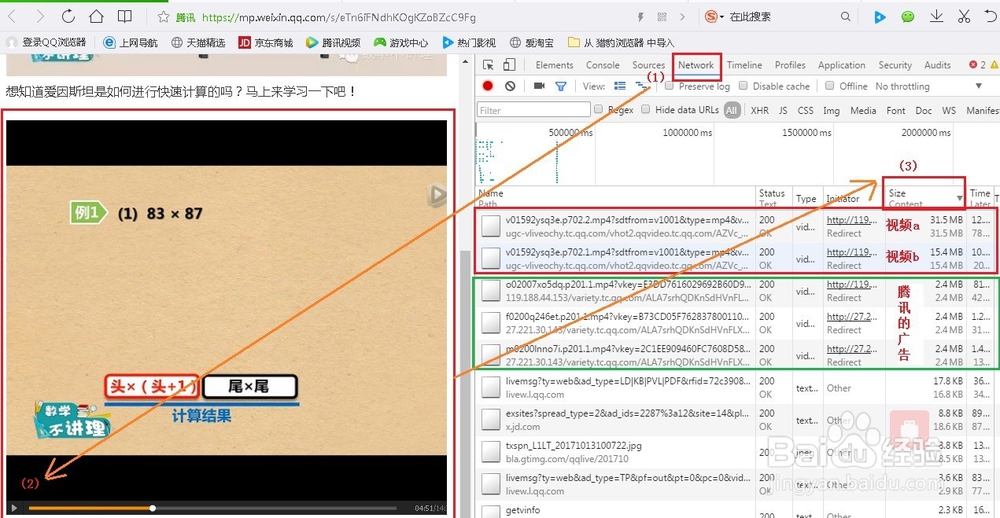Screen dimensions: 1000x518
Task: Open the 游戏中心 bookmark
Action: click(401, 43)
